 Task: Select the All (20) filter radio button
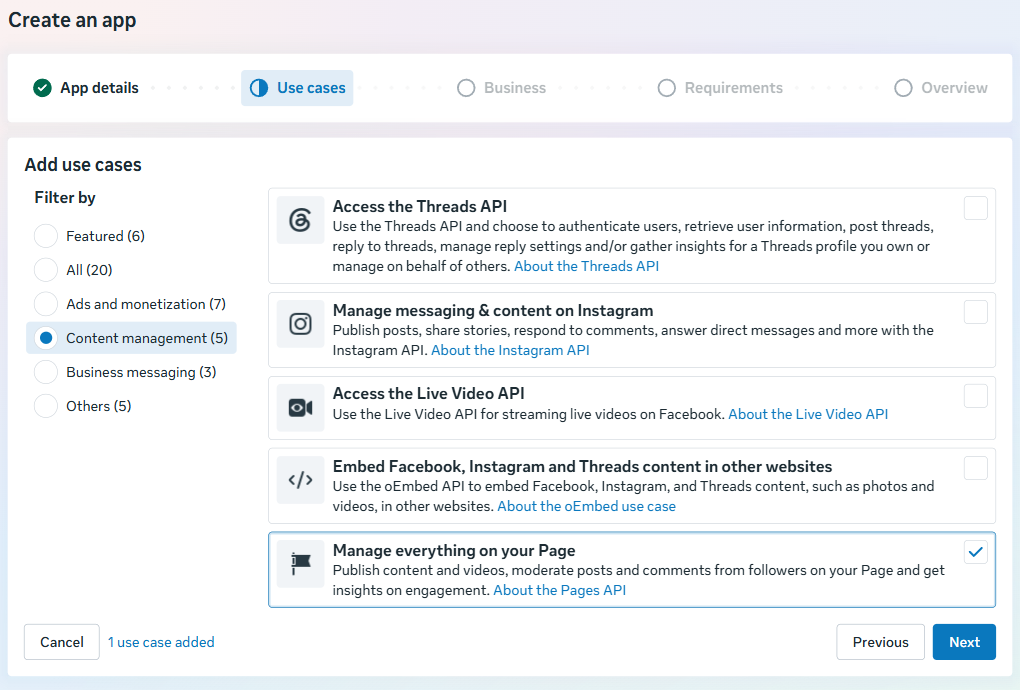pos(46,270)
